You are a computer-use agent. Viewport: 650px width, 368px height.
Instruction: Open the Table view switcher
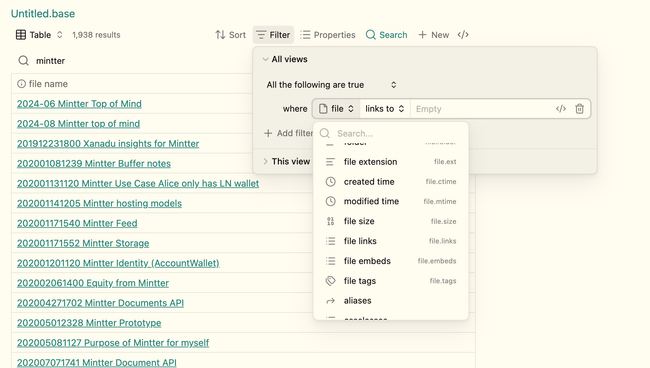click(39, 35)
